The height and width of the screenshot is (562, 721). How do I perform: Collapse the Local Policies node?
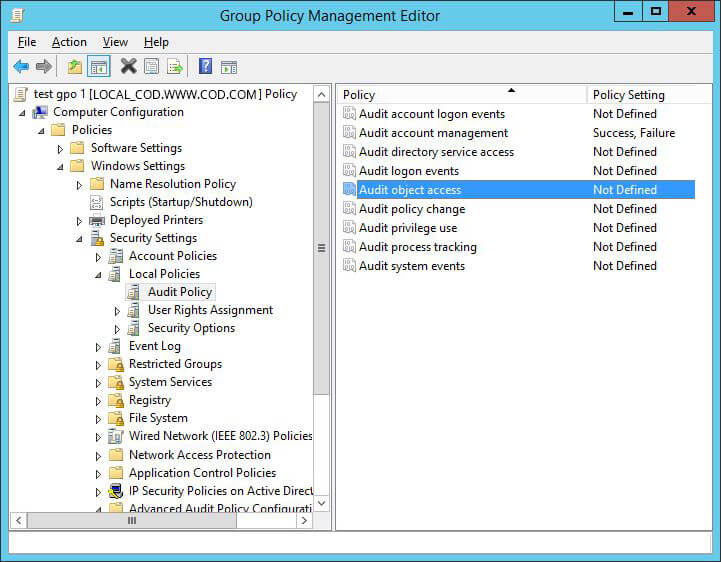98,275
